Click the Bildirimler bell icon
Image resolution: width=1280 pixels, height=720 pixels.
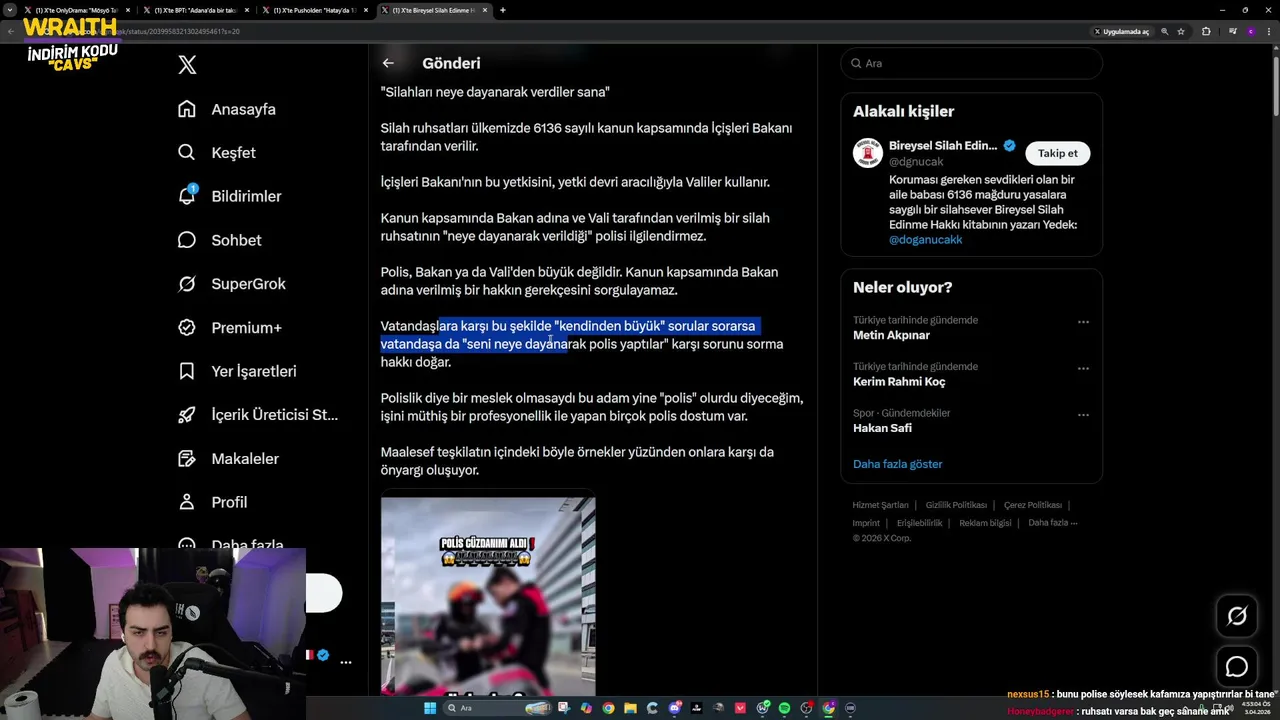coord(187,196)
